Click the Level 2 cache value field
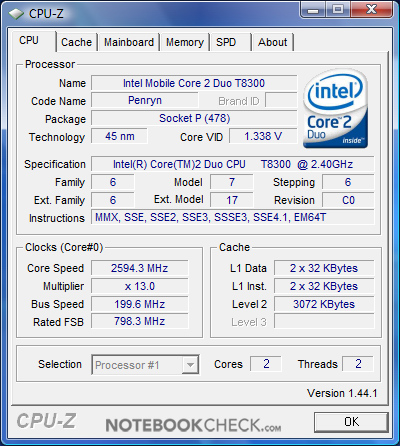400x446 pixels. pyautogui.click(x=324, y=304)
